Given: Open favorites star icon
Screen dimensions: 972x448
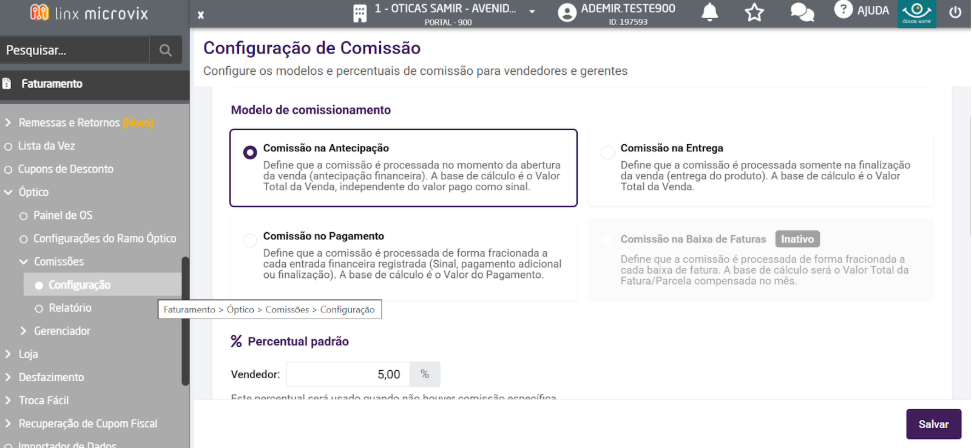Looking at the screenshot, I should (x=754, y=12).
